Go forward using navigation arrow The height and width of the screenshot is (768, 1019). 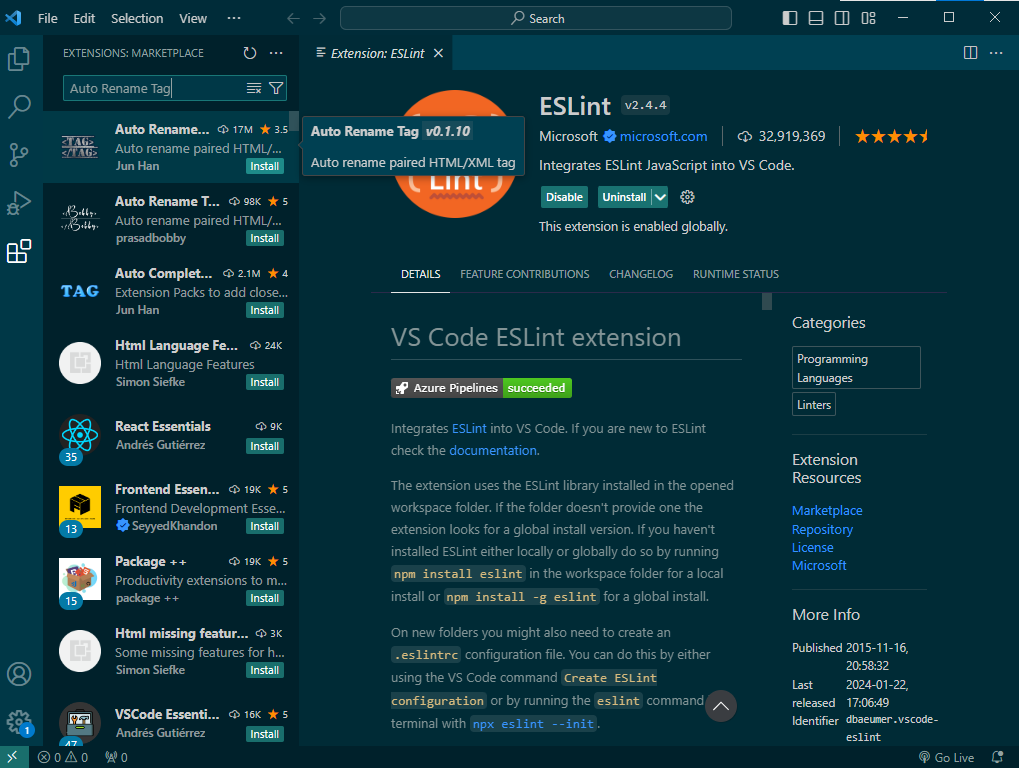pos(319,18)
